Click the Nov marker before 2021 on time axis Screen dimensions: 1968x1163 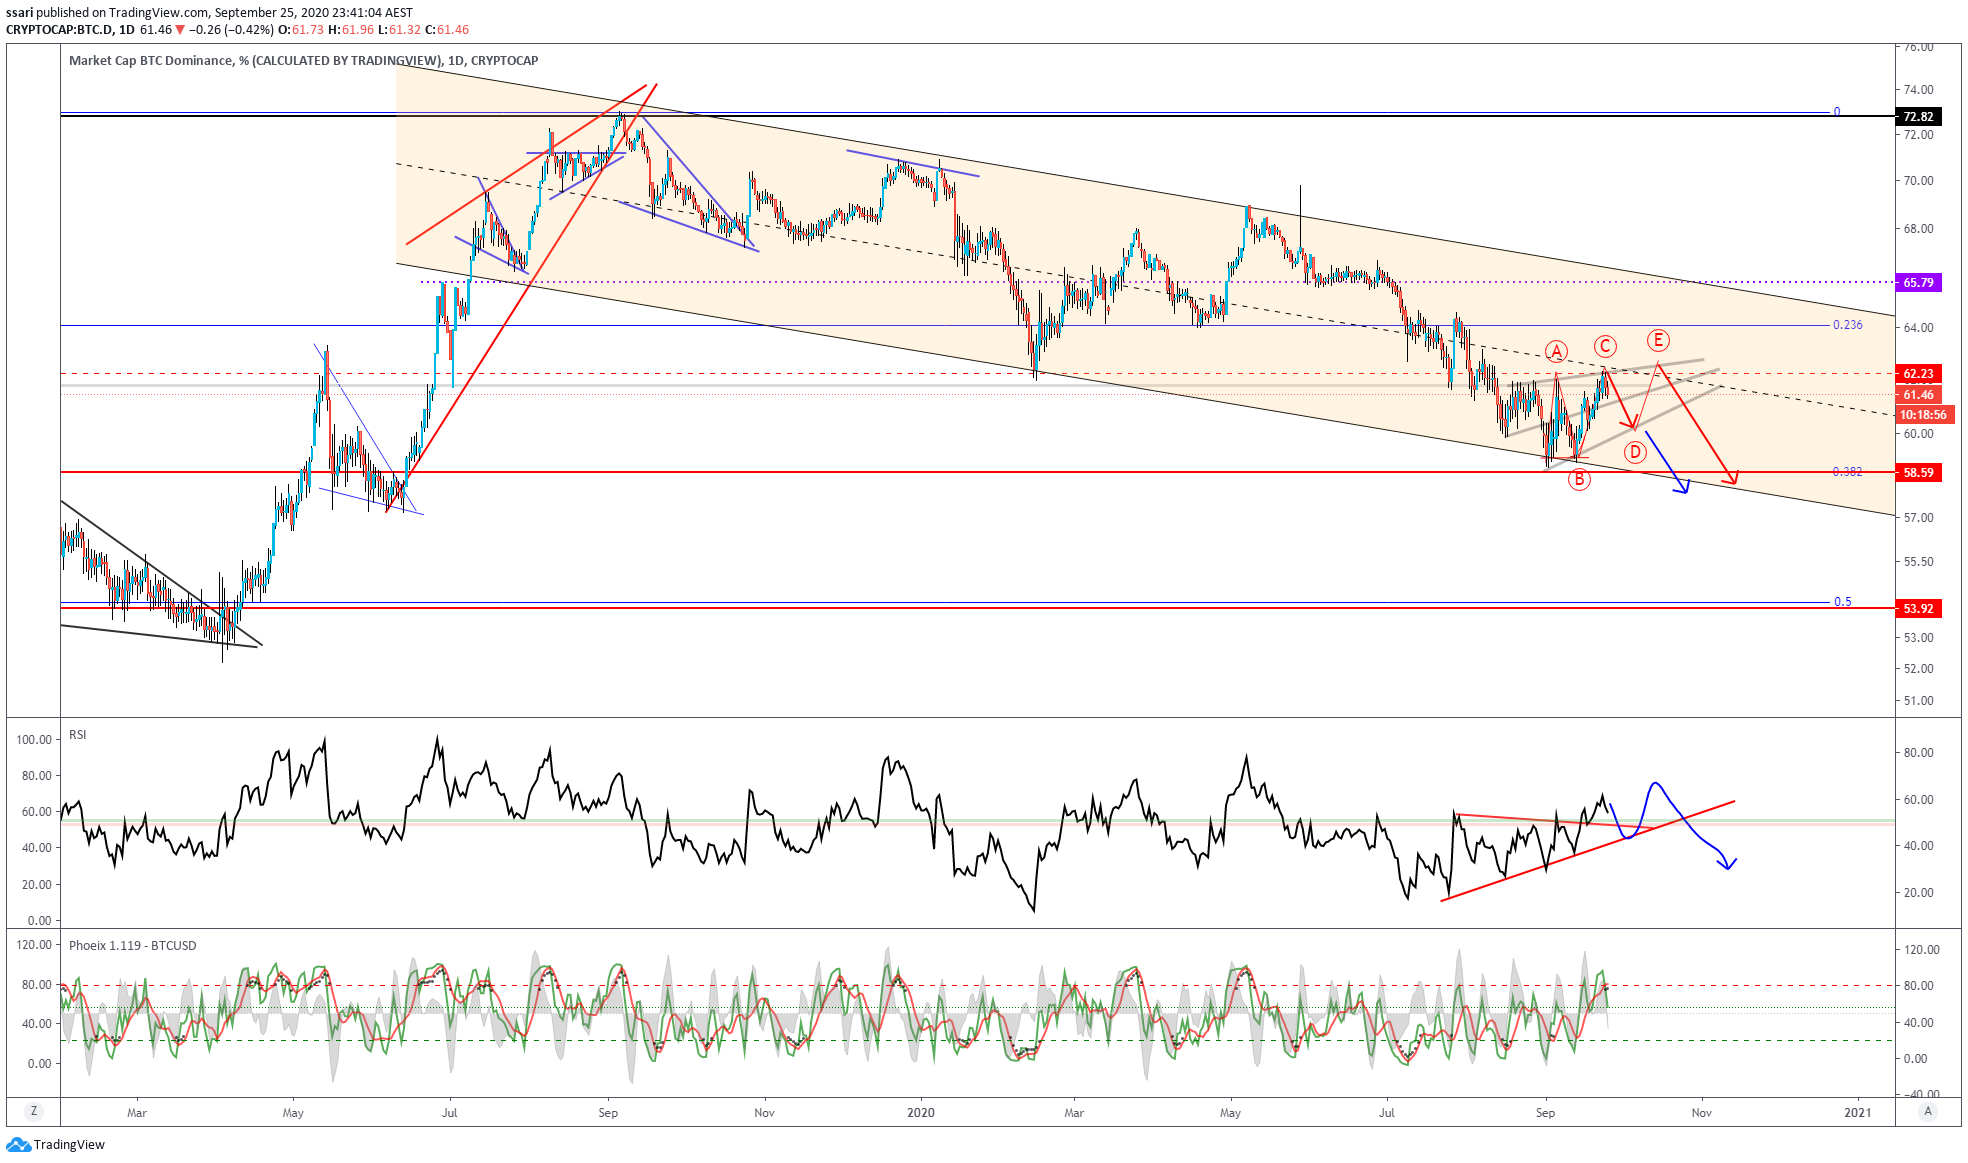[1701, 1113]
